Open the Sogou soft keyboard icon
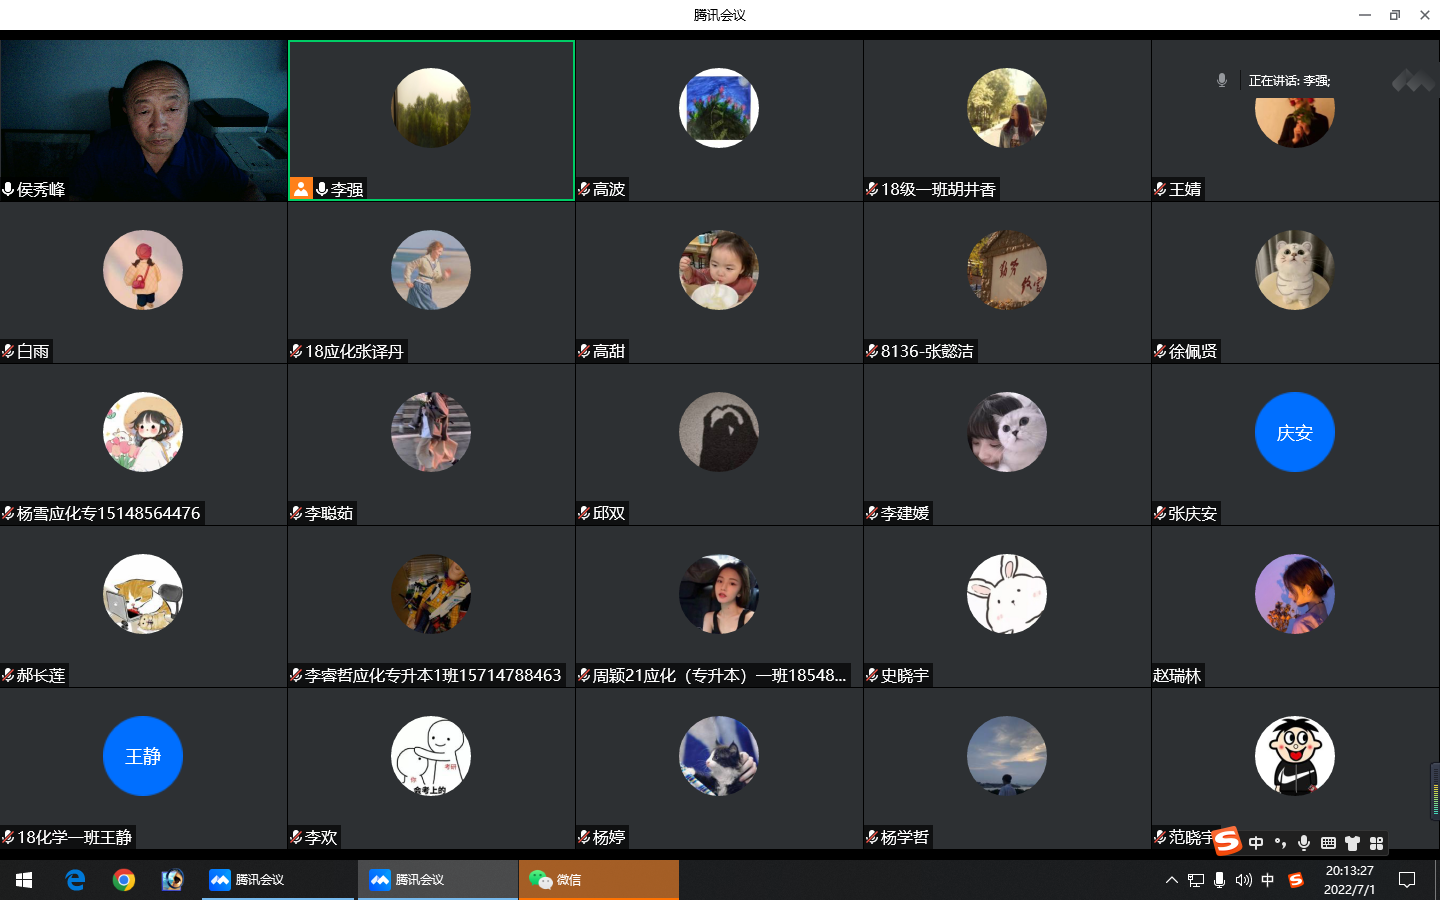The width and height of the screenshot is (1440, 900). coord(1328,843)
